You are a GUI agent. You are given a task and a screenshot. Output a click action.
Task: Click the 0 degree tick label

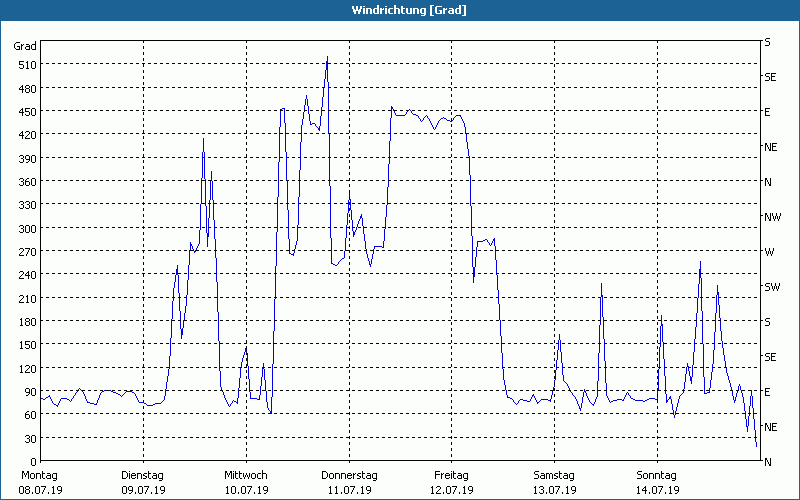33,462
